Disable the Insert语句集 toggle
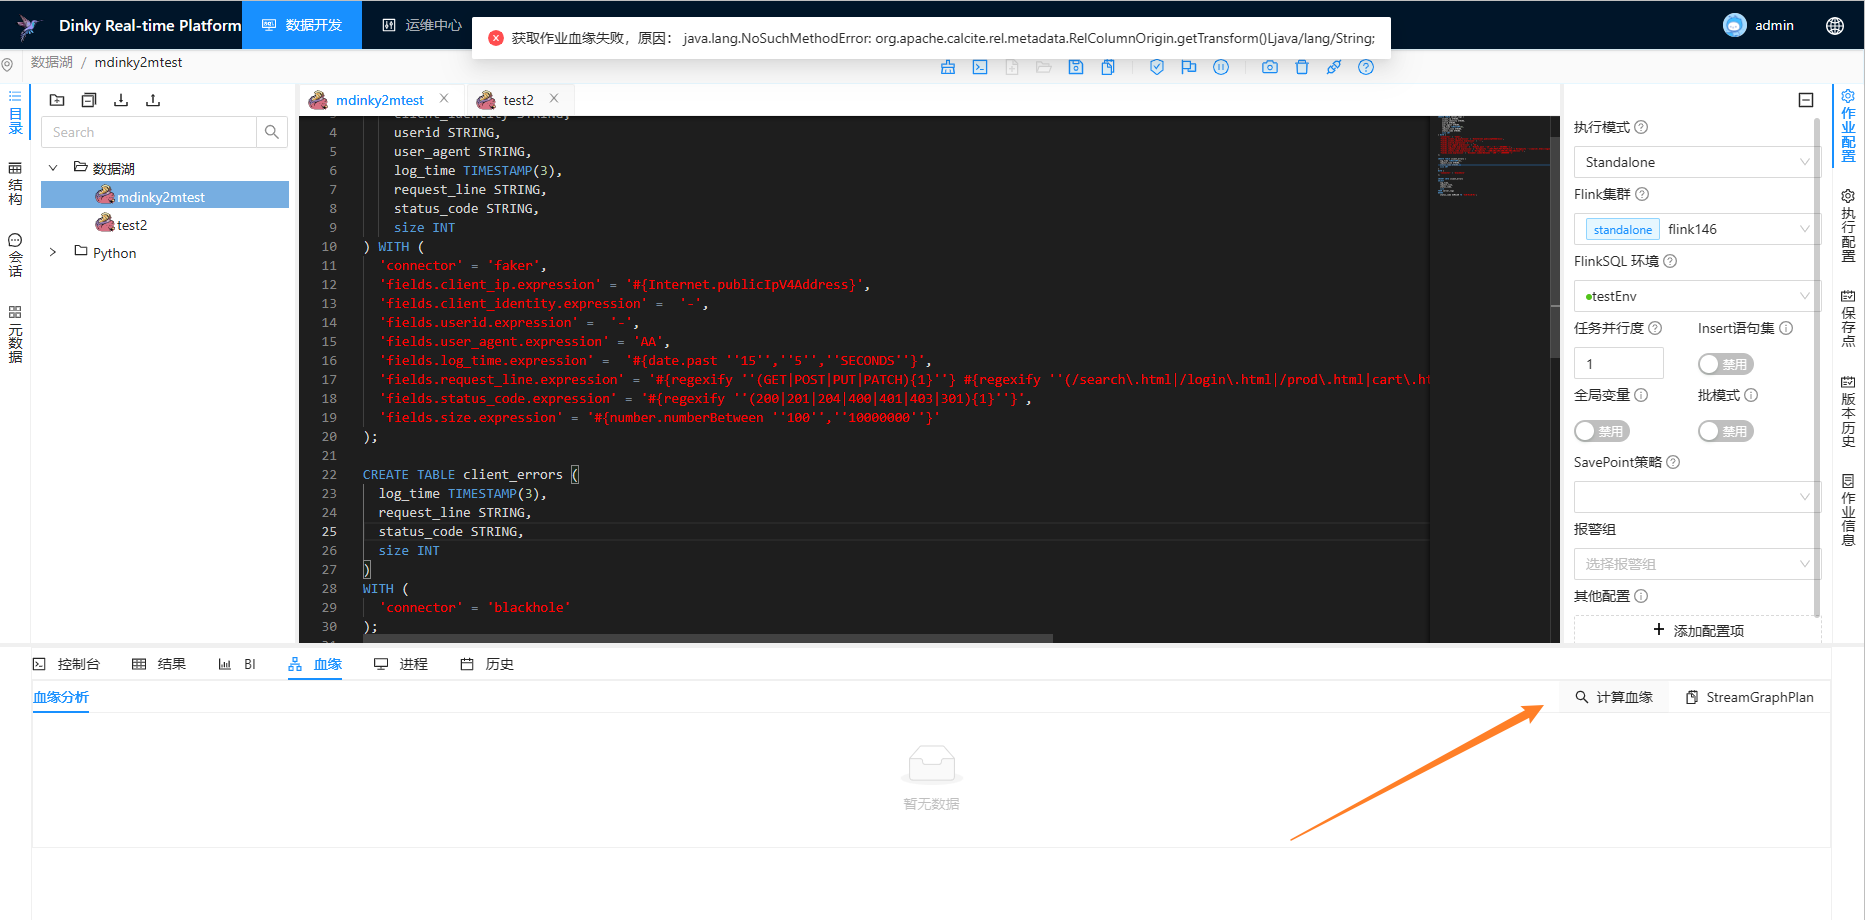This screenshot has width=1865, height=920. pyautogui.click(x=1726, y=363)
